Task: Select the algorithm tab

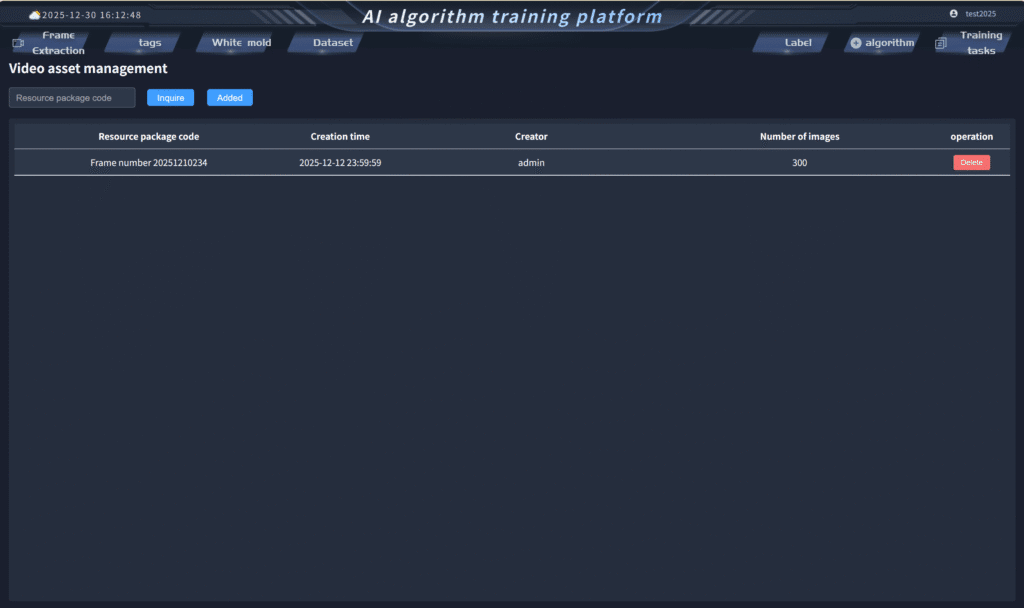Action: coord(889,43)
